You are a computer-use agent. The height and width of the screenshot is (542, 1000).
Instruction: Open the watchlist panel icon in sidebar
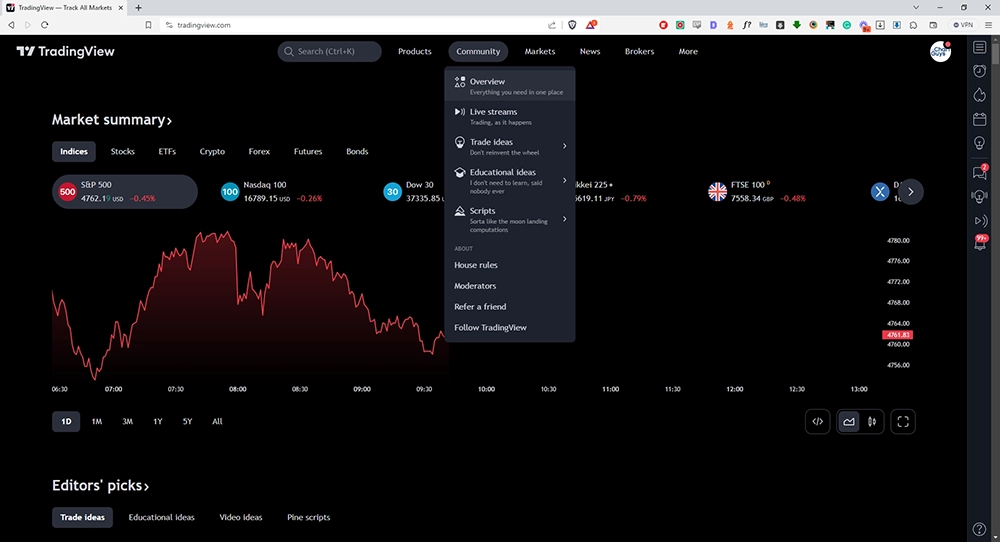(x=980, y=47)
